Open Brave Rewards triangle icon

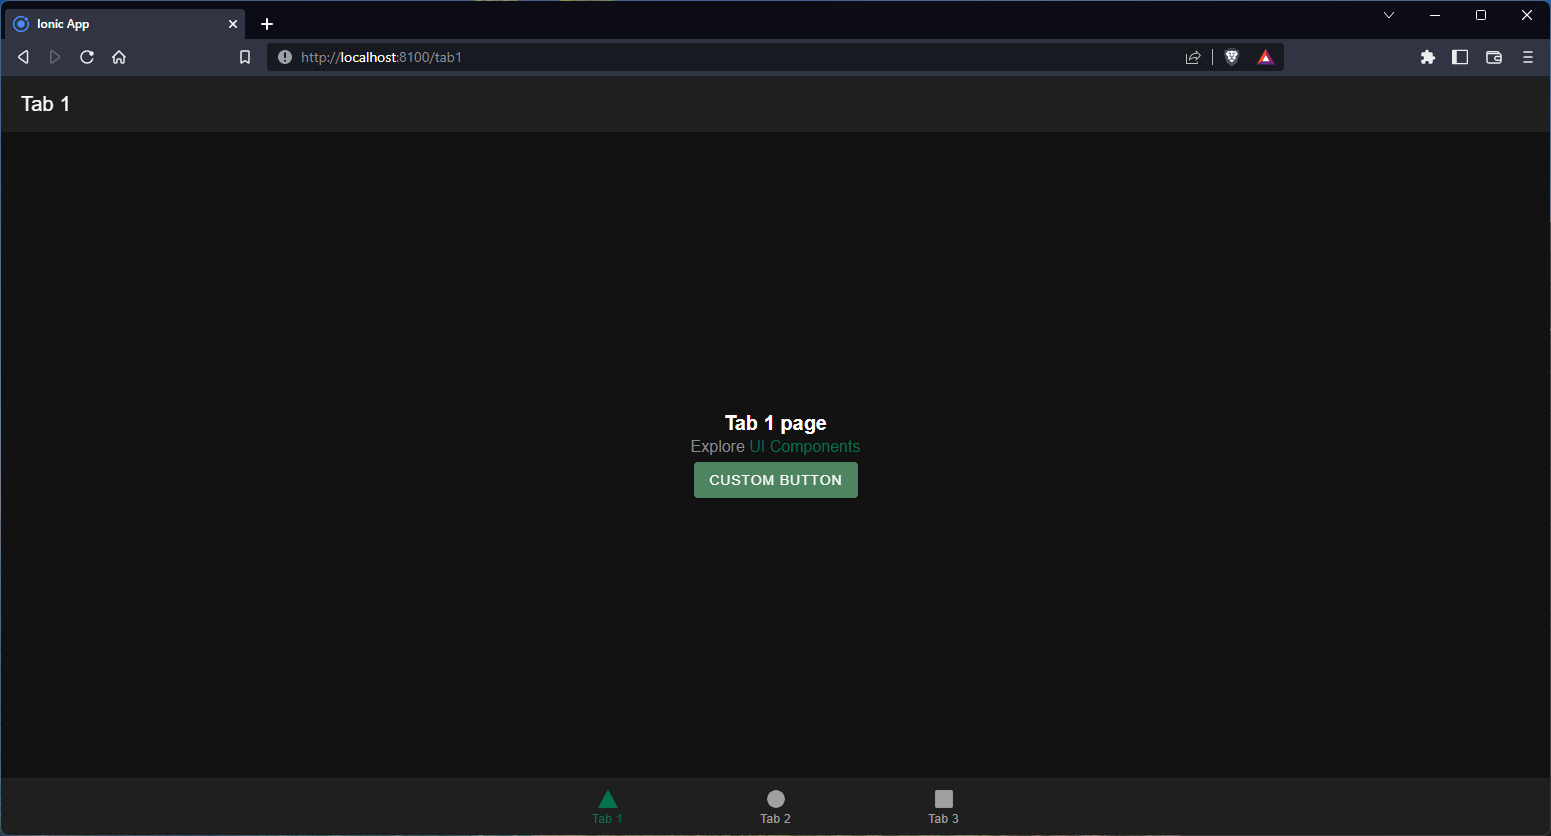[1266, 57]
